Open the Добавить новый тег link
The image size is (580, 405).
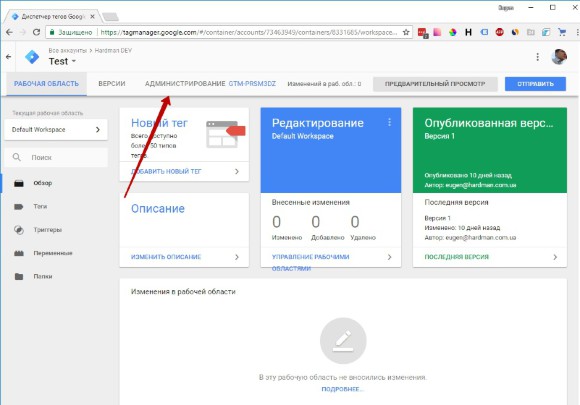(166, 172)
